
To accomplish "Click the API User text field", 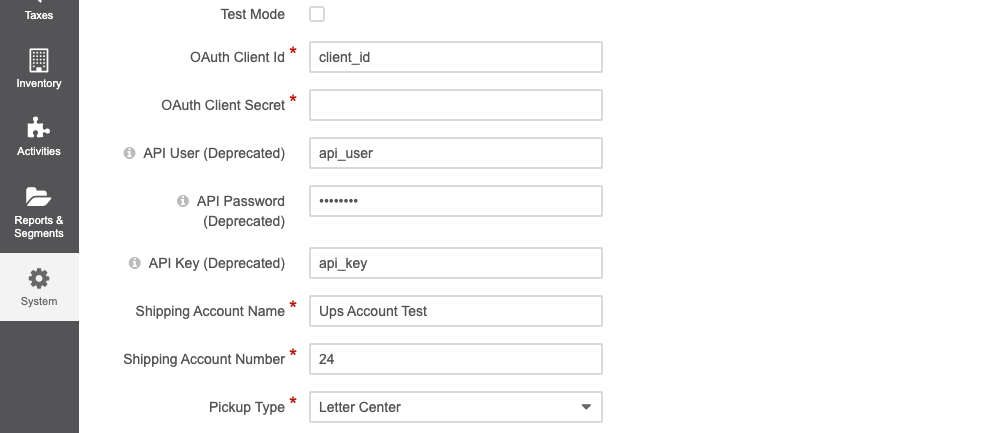I will 455,153.
